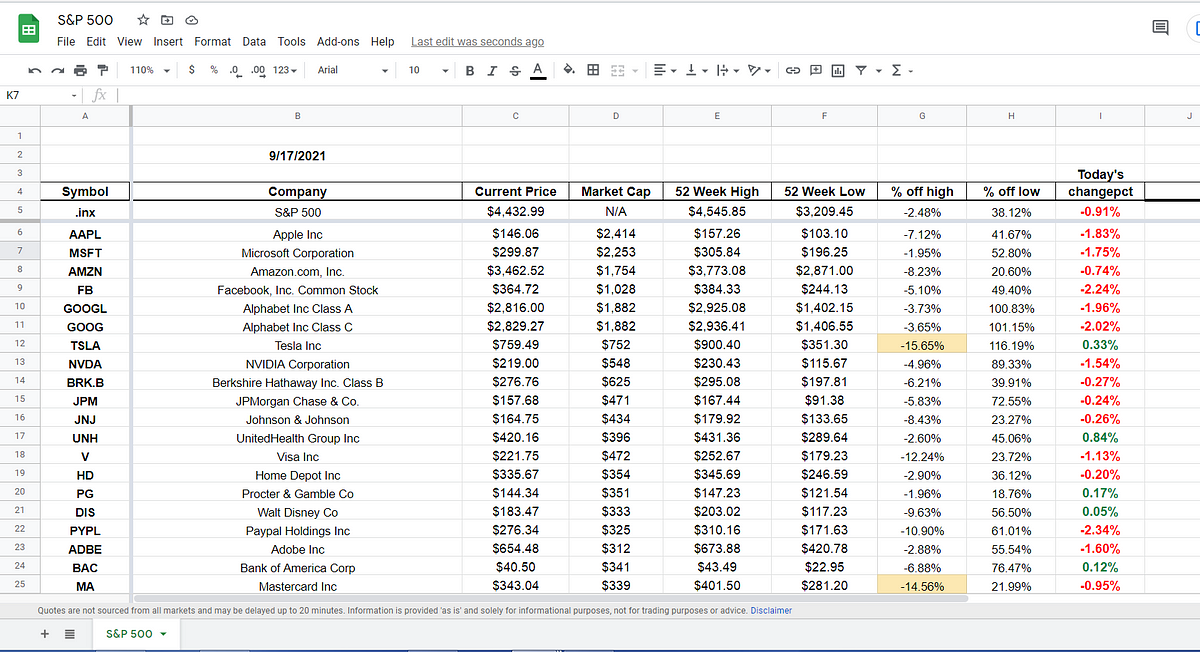Click the Create a filter icon
This screenshot has height=652, width=1200.
click(860, 70)
